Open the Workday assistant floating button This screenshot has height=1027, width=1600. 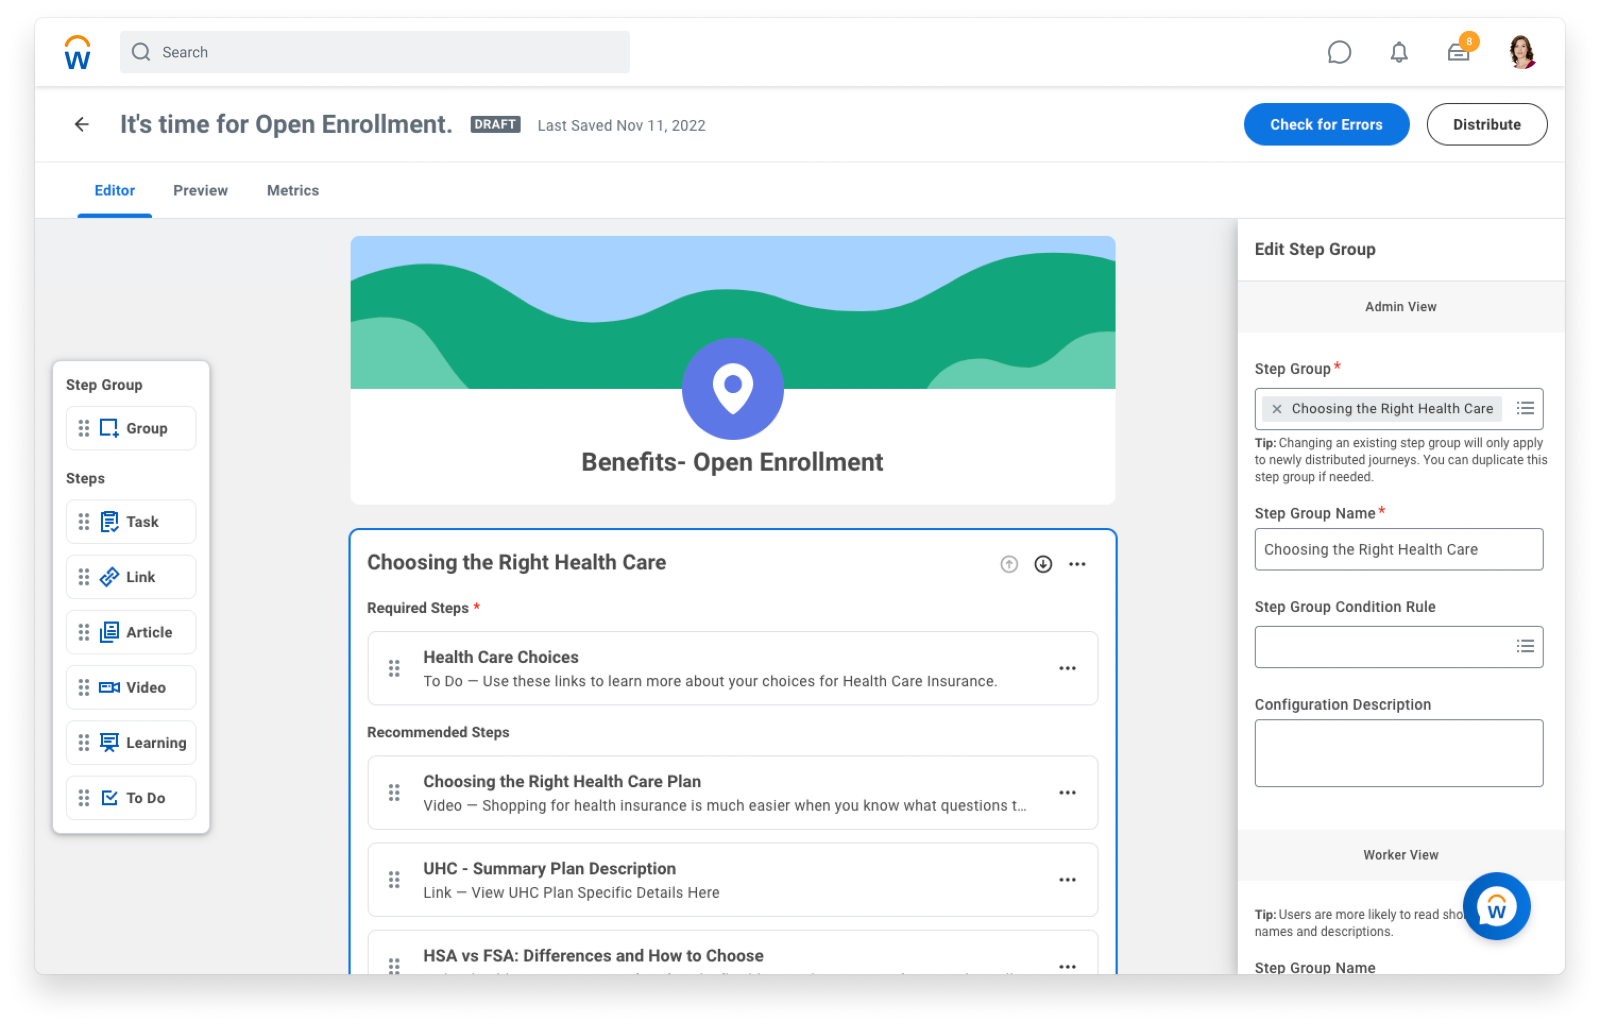[1496, 907]
